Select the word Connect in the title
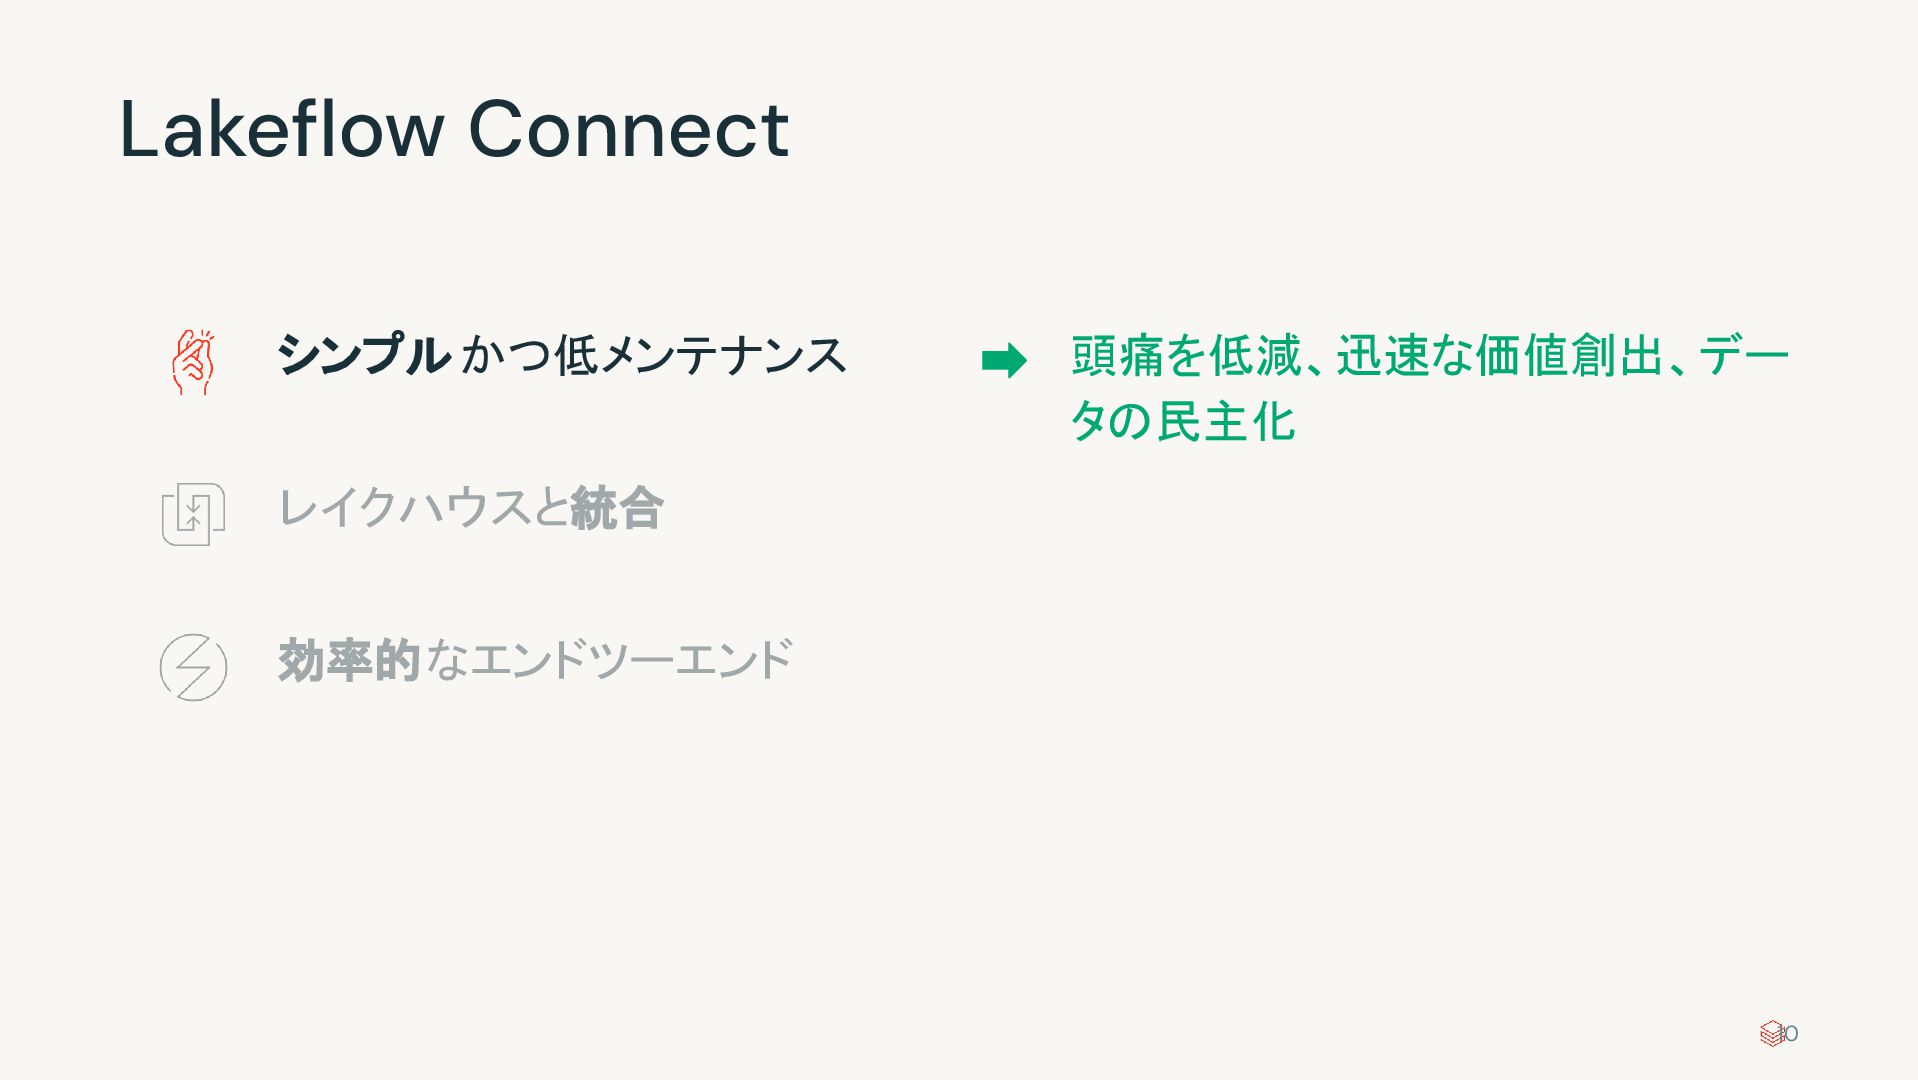Screen dimensions: 1918x1080 coord(629,129)
